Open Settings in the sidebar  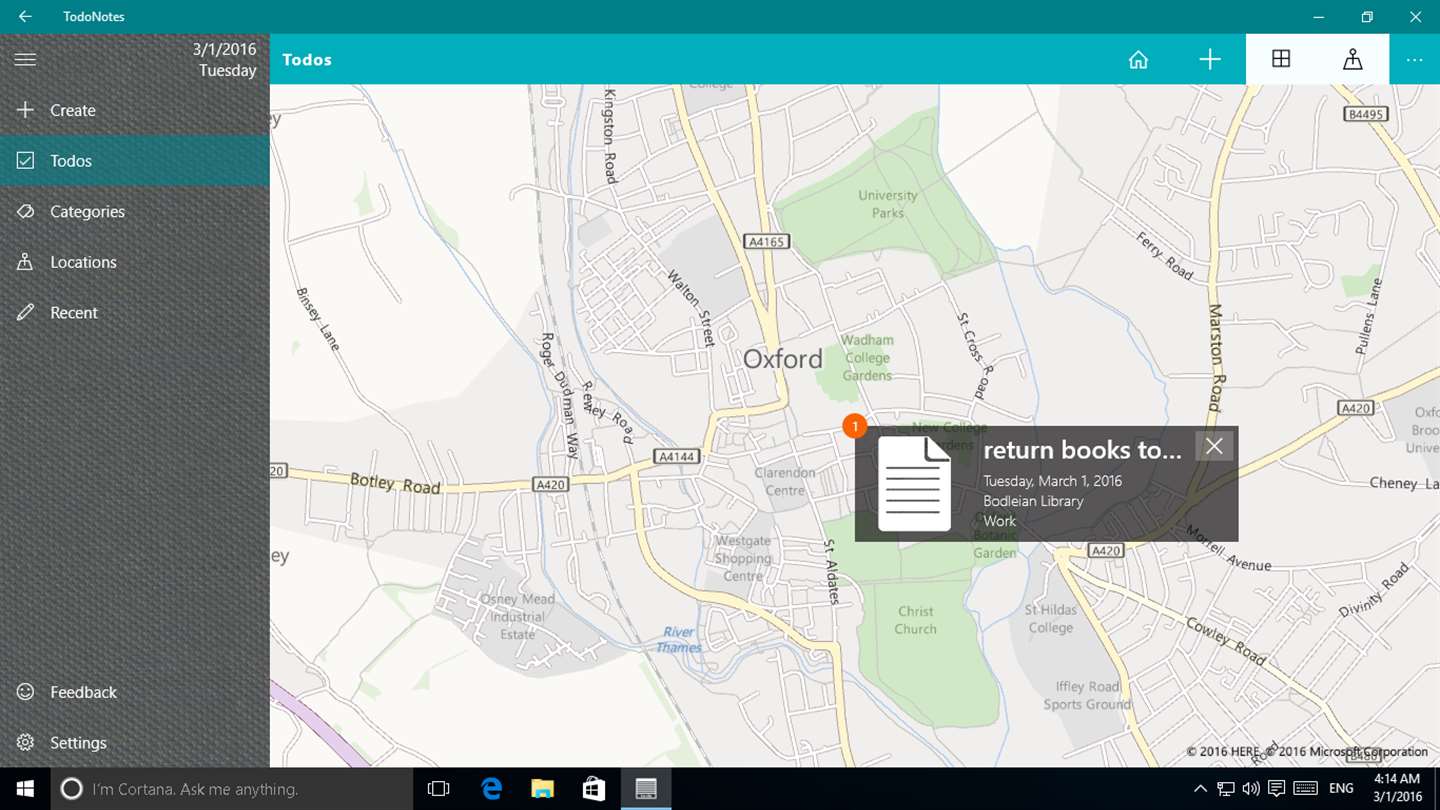[x=135, y=743]
